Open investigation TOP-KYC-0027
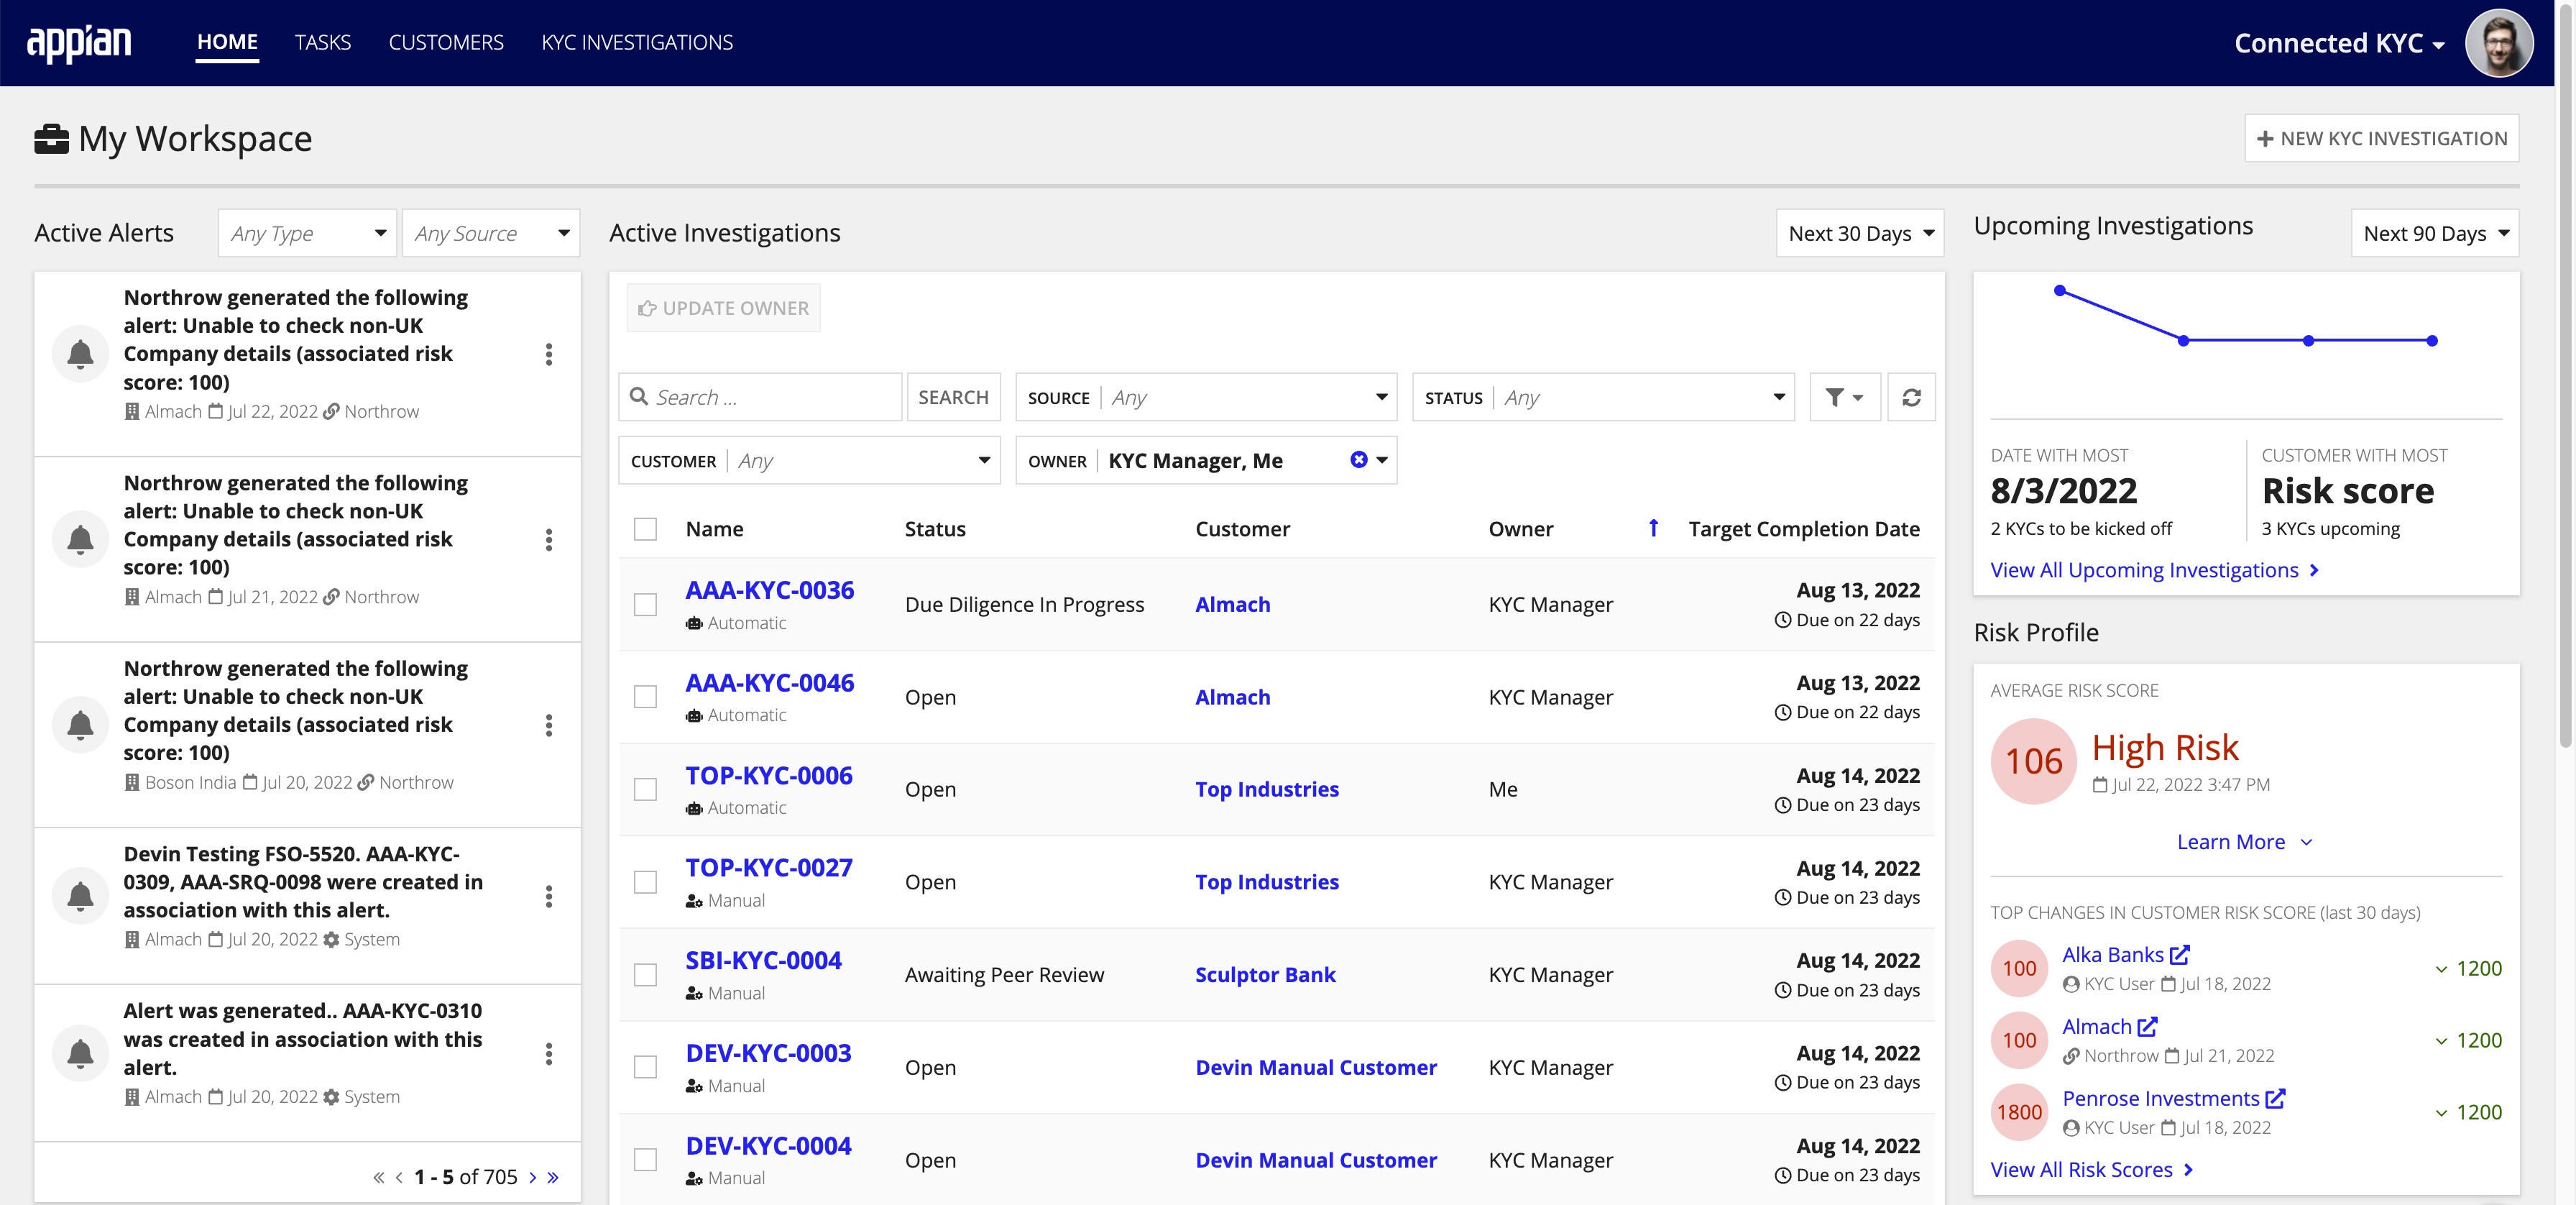The width and height of the screenshot is (2576, 1205). (x=769, y=867)
